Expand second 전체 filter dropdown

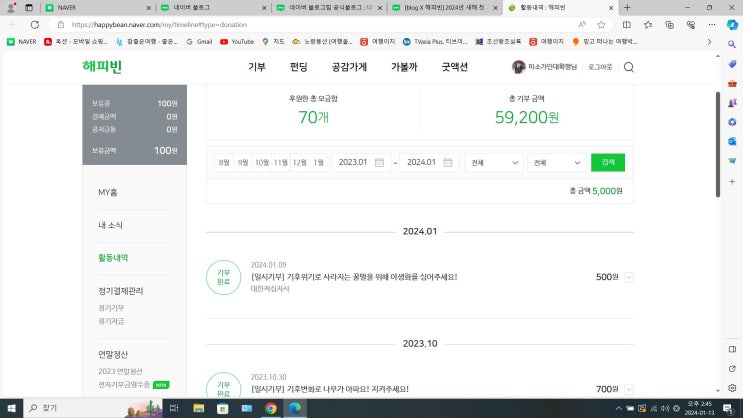pos(556,163)
